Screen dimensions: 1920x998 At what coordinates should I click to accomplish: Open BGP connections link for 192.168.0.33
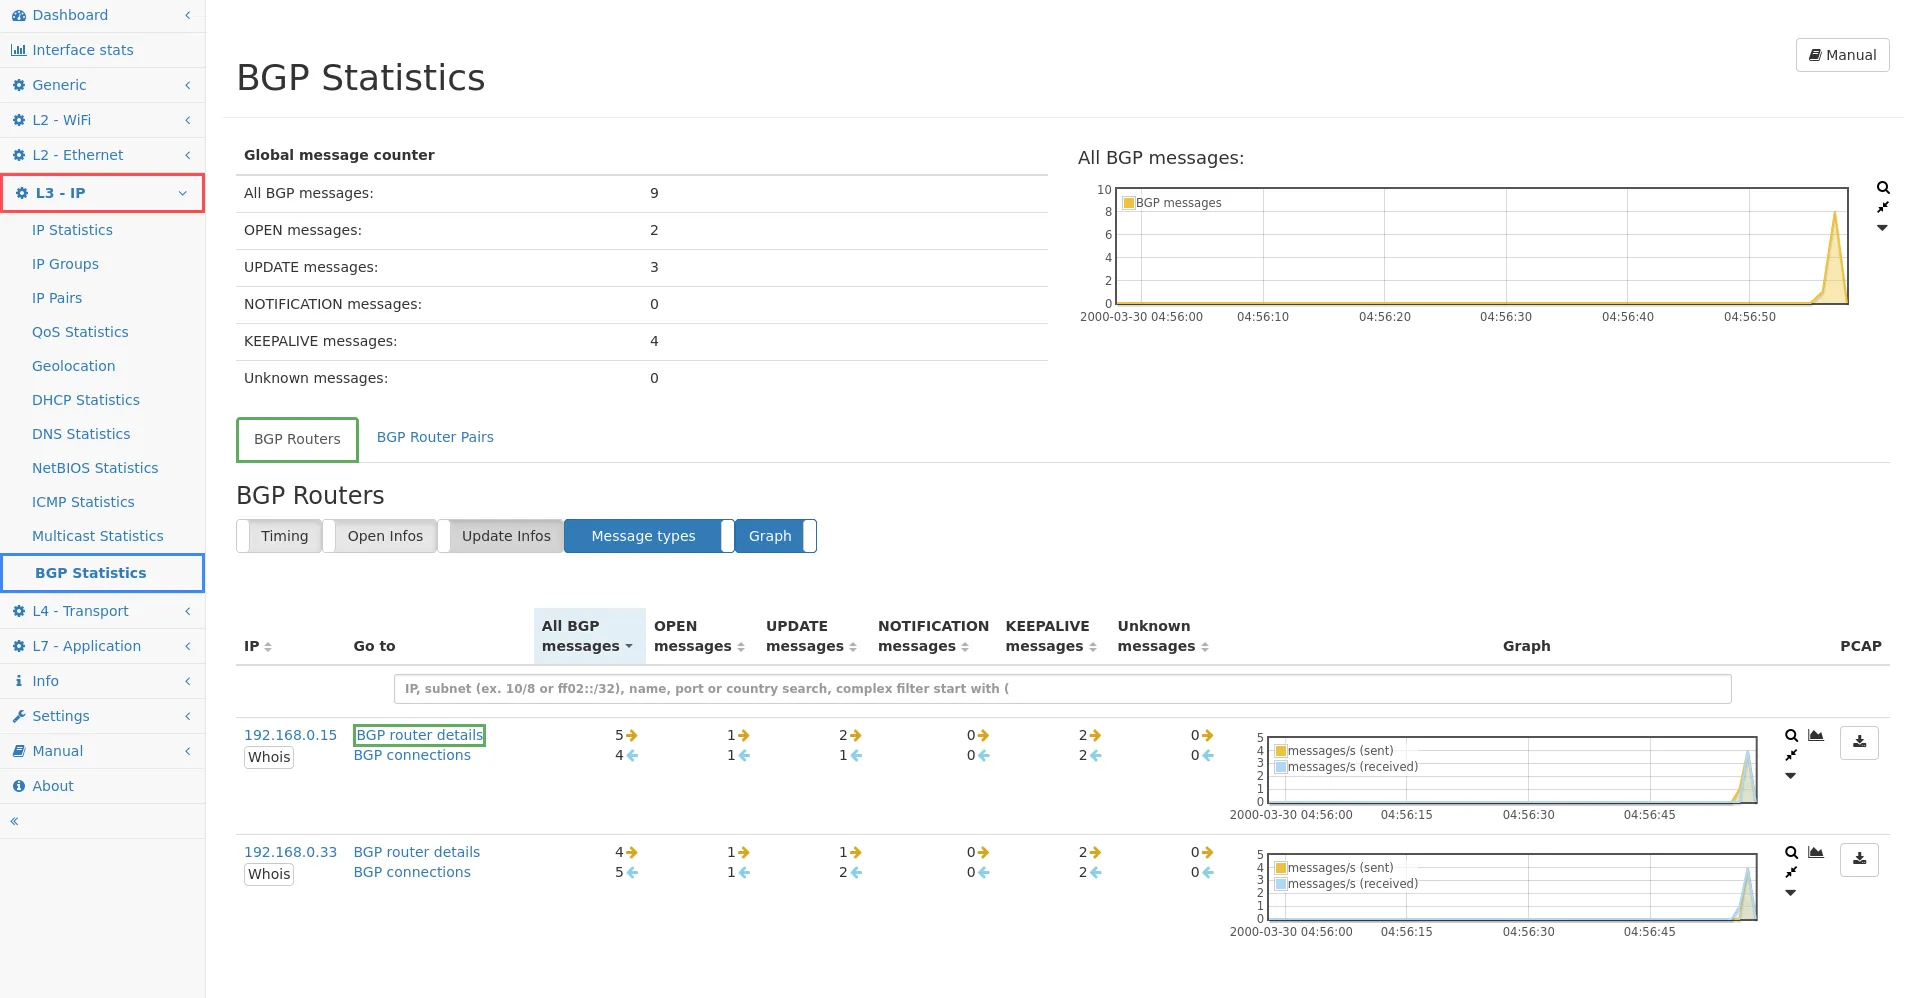coord(412,872)
